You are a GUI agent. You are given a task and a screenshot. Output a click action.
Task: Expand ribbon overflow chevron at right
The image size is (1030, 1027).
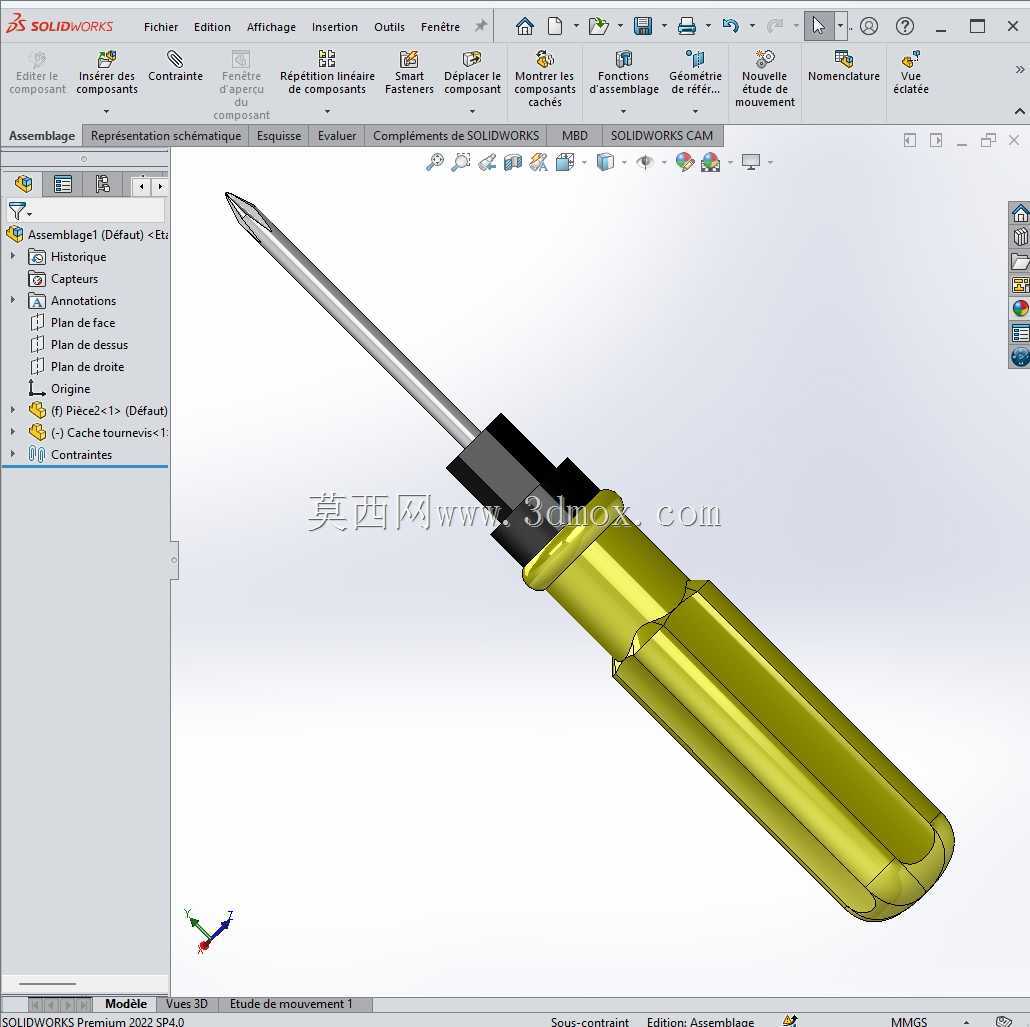[1019, 69]
